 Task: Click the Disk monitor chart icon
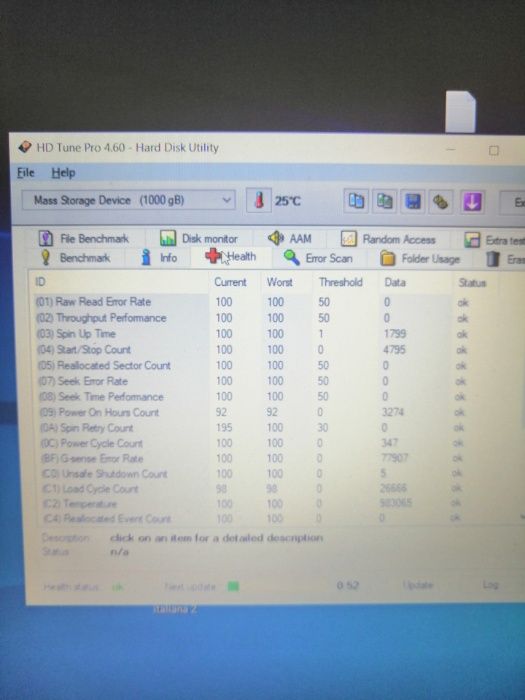point(168,238)
